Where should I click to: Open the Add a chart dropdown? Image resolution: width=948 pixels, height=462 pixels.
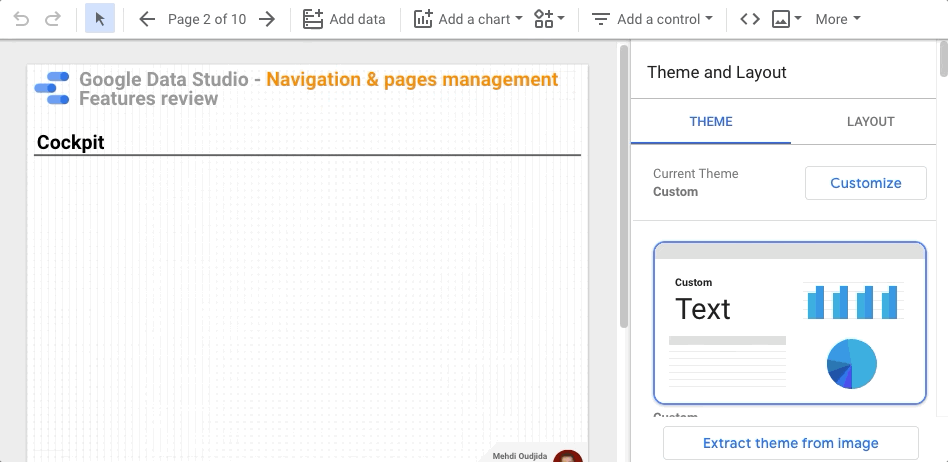pyautogui.click(x=468, y=19)
